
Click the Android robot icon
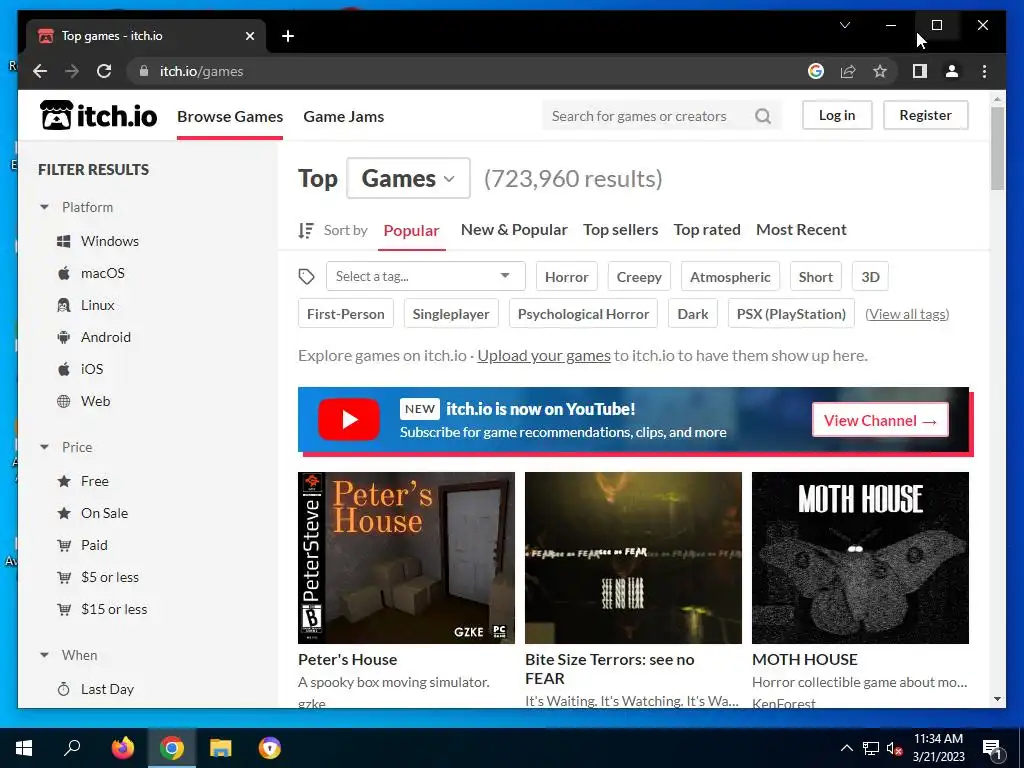click(63, 337)
